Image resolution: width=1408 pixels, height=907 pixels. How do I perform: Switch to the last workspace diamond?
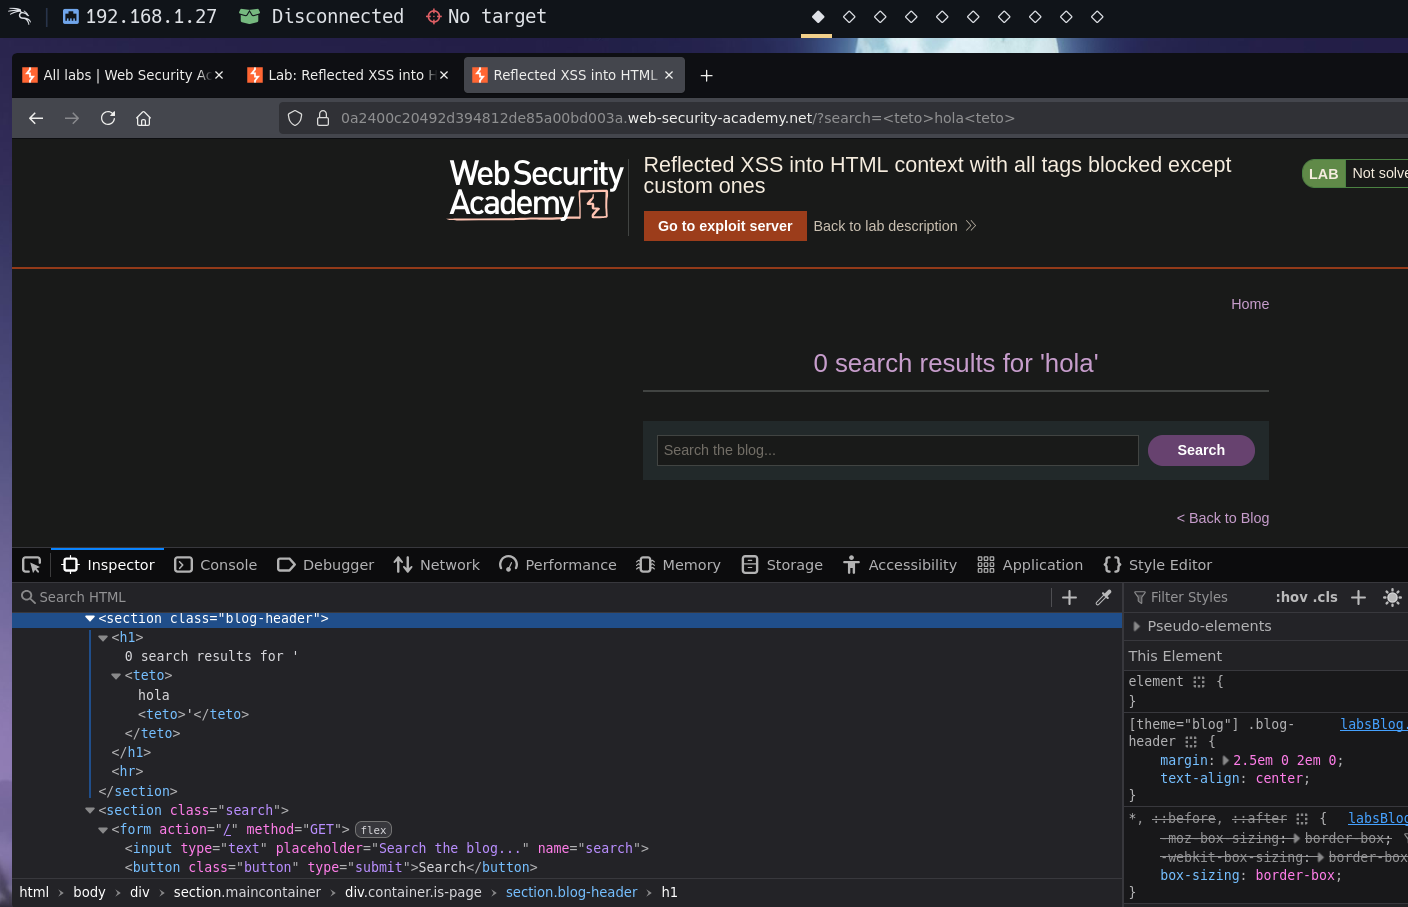(1097, 17)
